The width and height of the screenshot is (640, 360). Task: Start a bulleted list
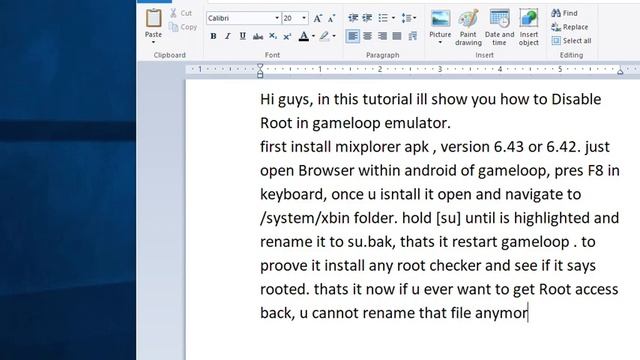point(383,18)
